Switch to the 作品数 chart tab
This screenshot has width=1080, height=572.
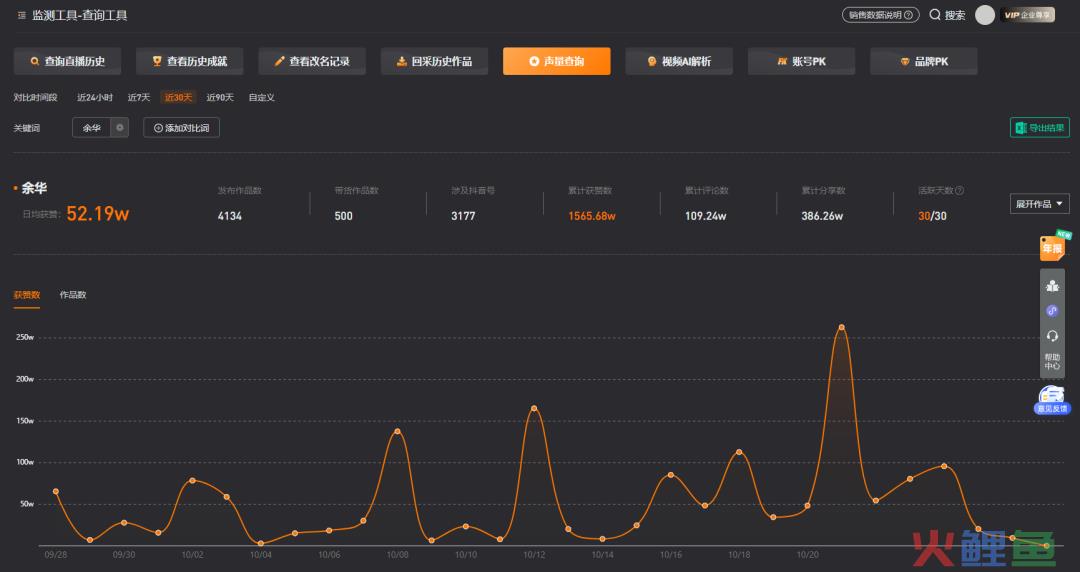[x=73, y=295]
